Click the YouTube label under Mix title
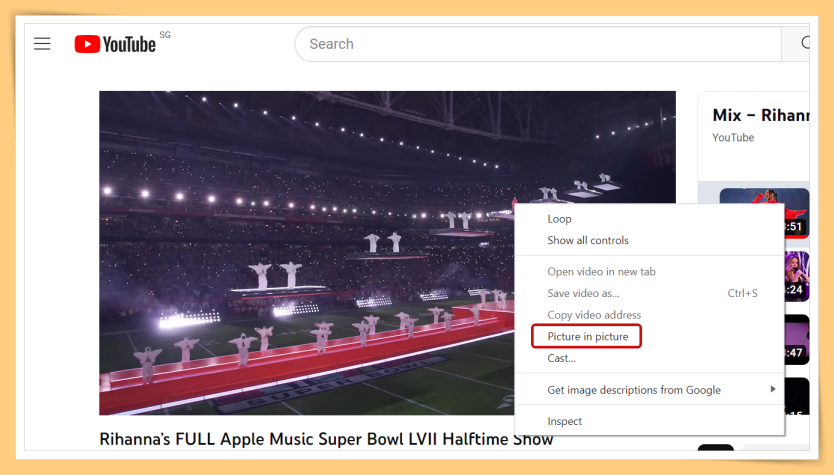This screenshot has height=475, width=834. pyautogui.click(x=733, y=138)
